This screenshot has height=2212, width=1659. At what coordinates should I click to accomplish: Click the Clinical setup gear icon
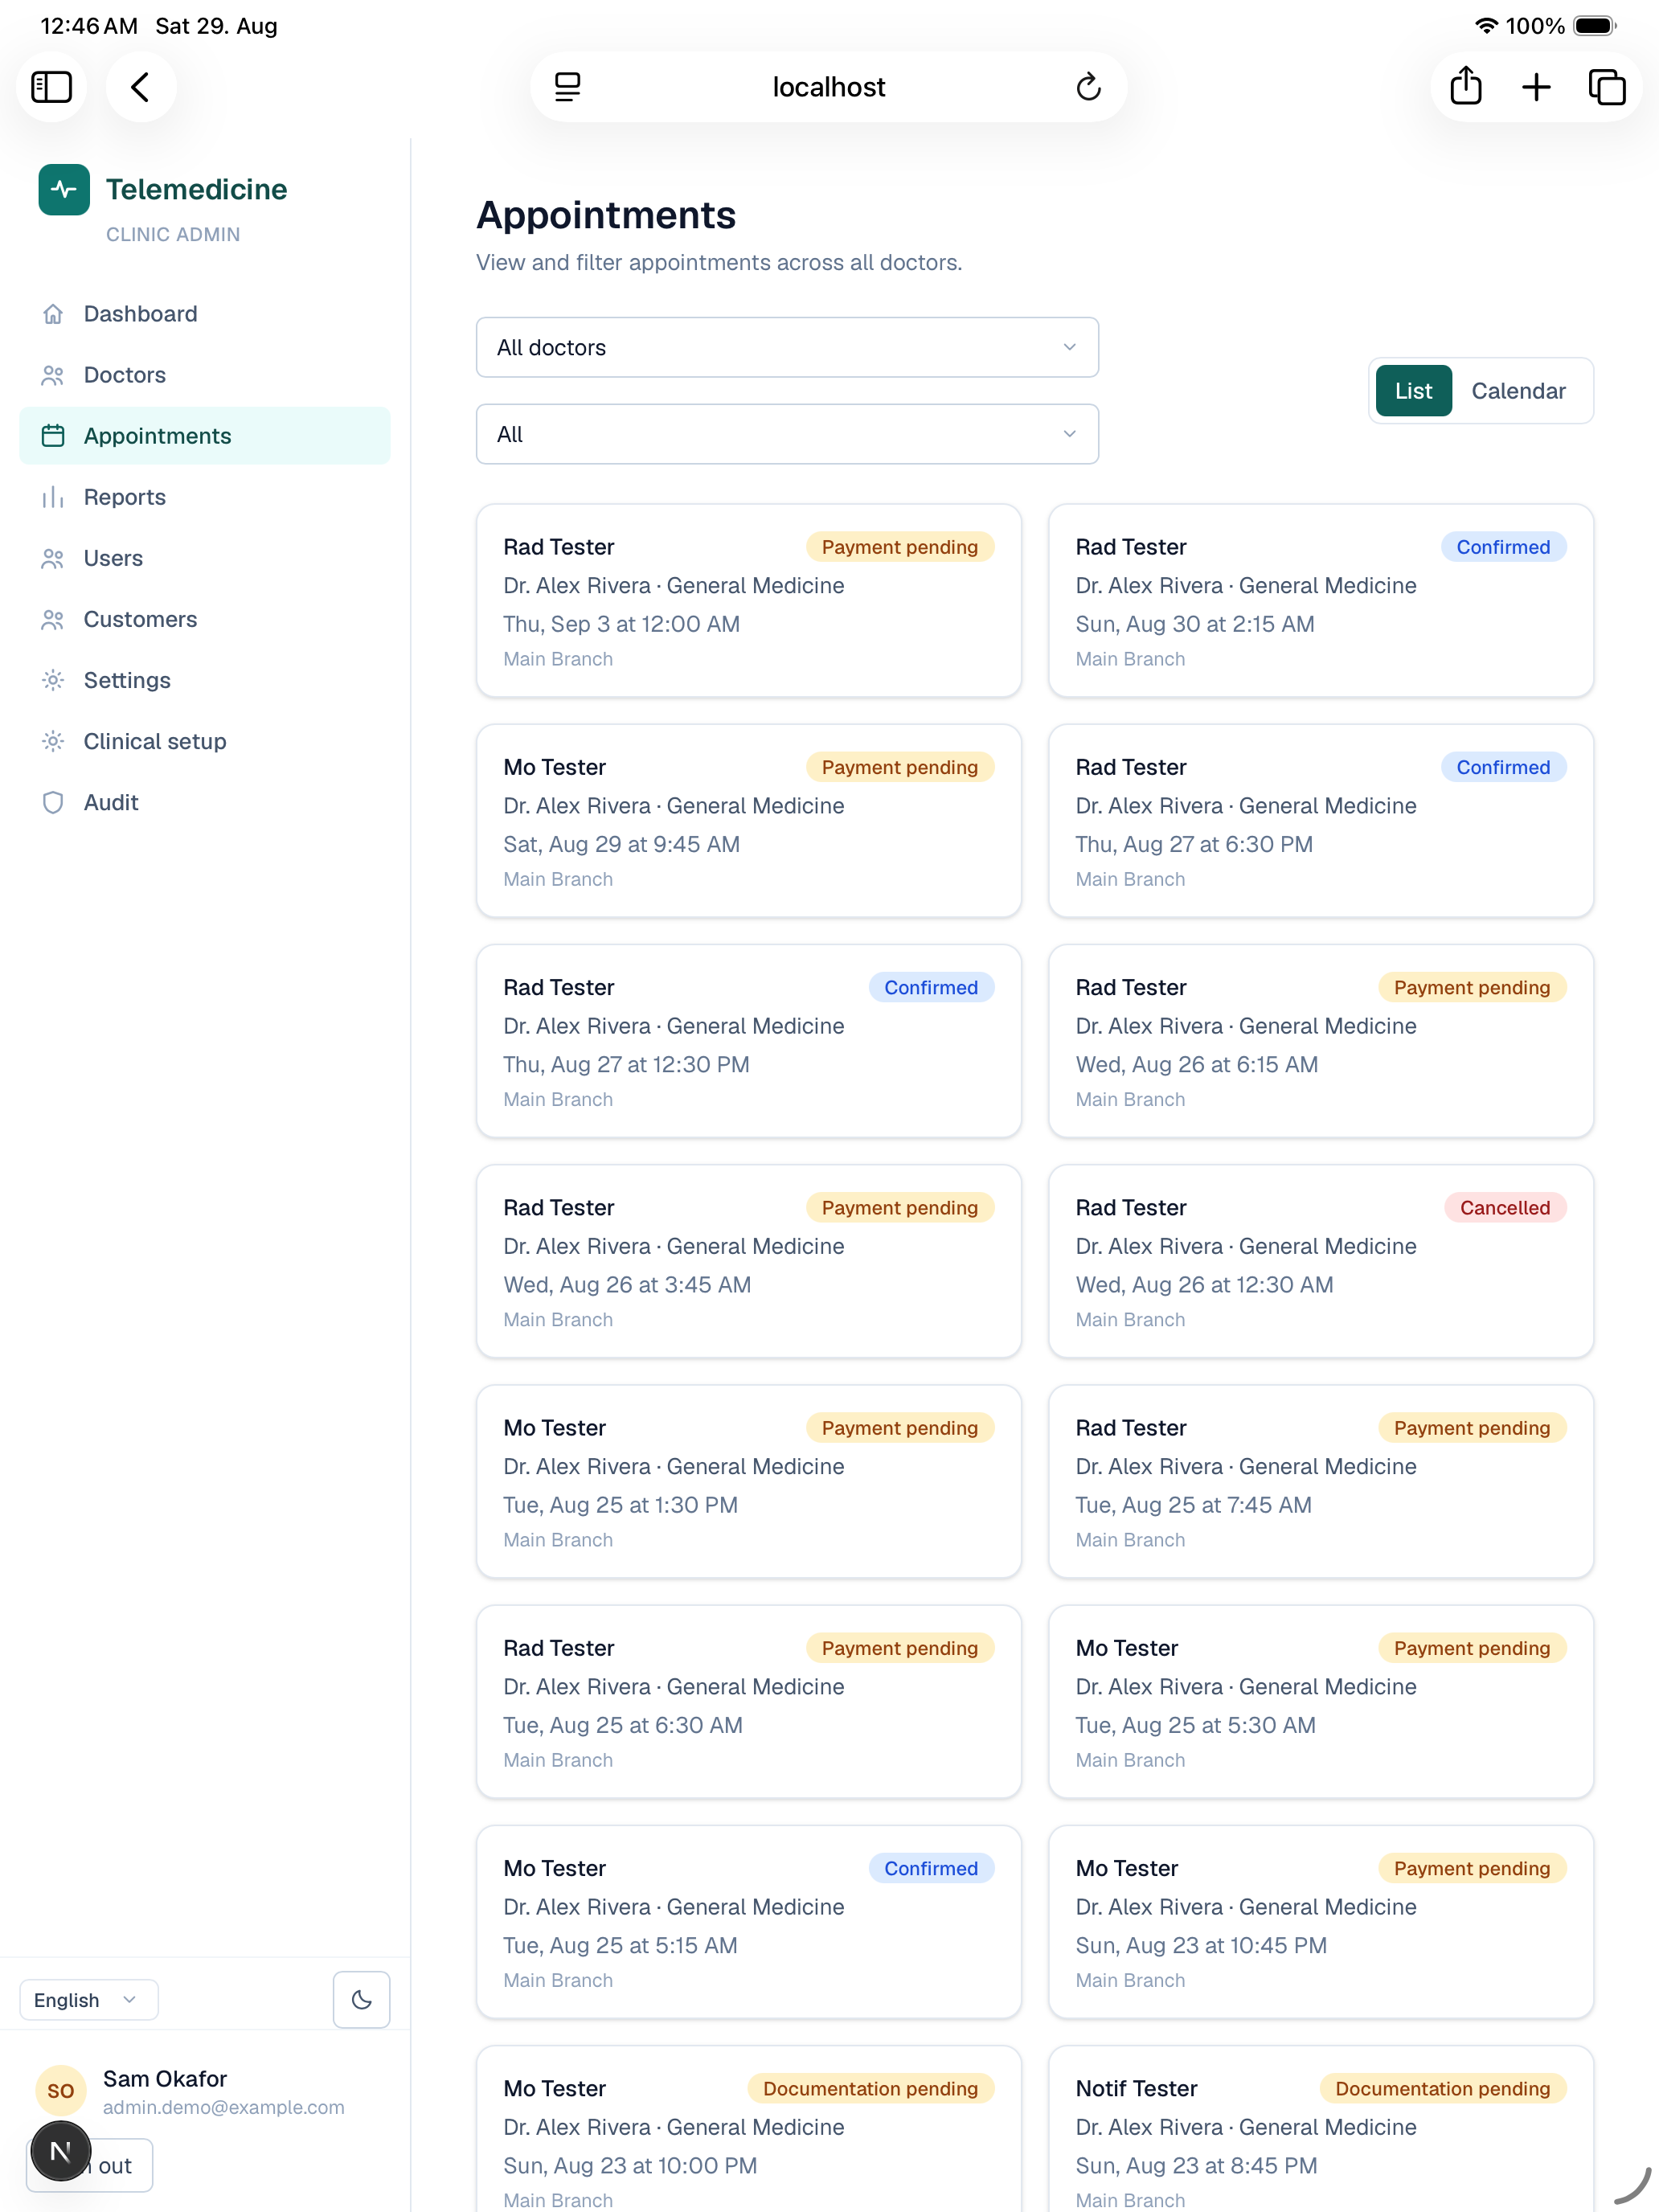tap(53, 741)
